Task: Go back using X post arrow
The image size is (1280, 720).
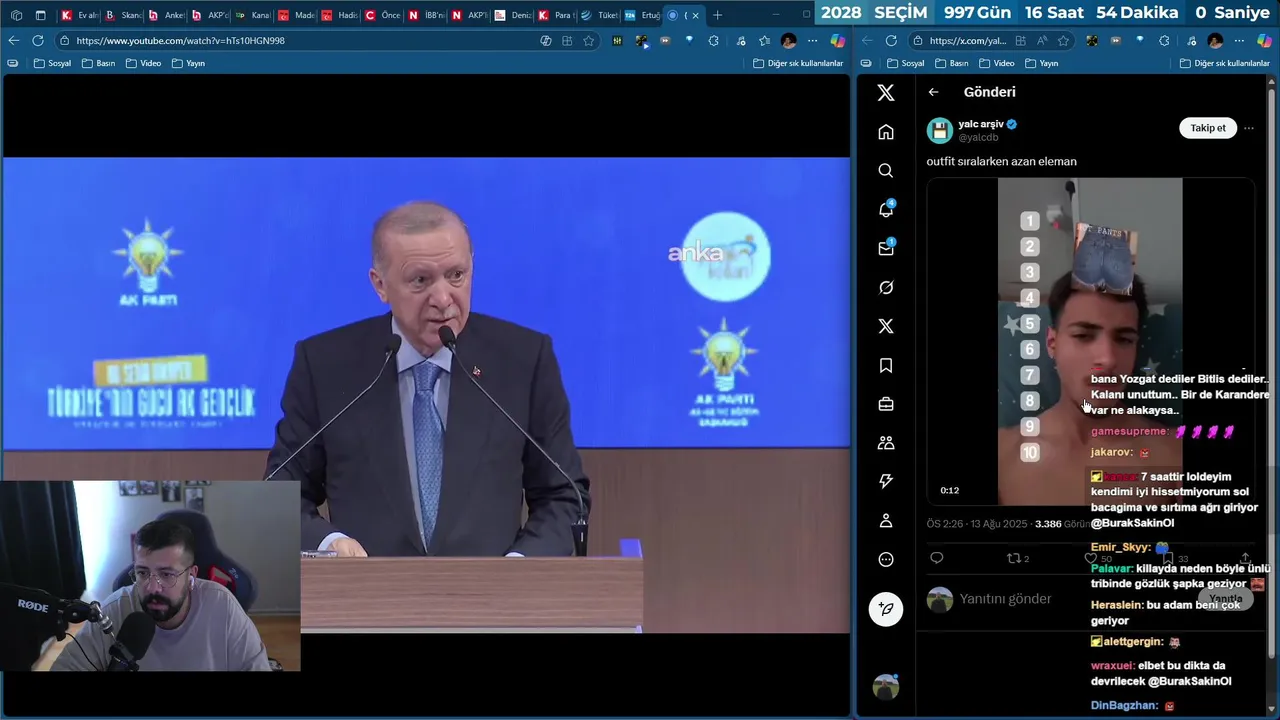Action: [x=933, y=92]
